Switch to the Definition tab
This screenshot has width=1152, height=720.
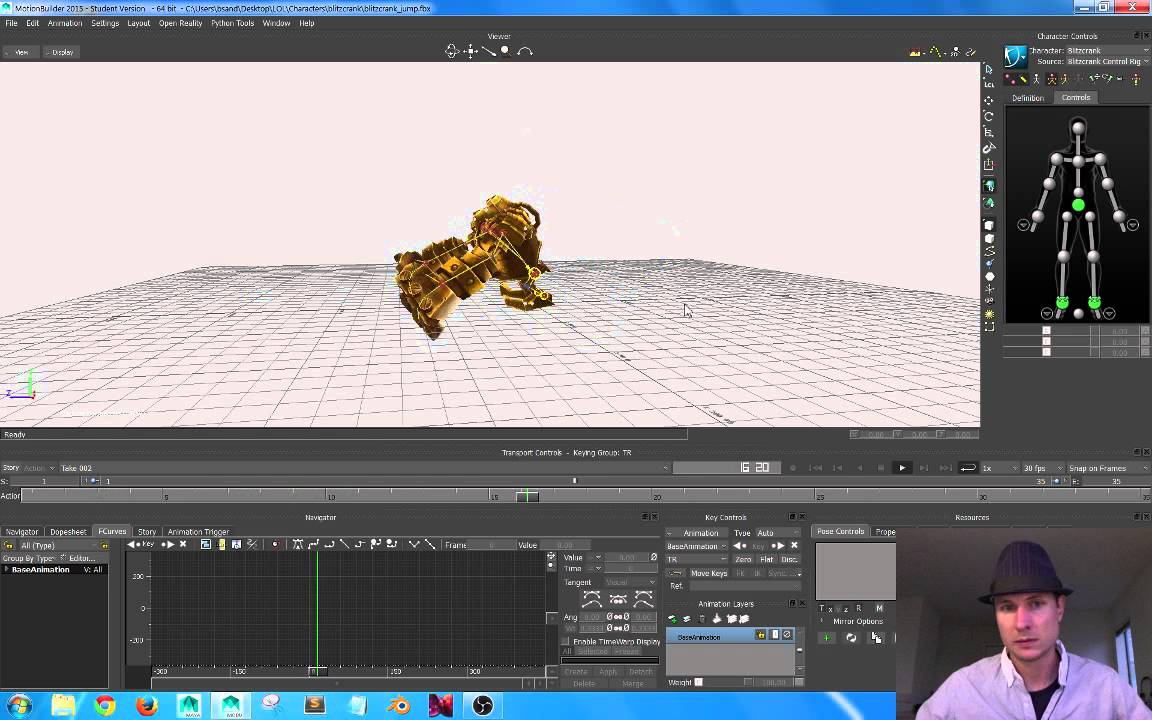1028,98
